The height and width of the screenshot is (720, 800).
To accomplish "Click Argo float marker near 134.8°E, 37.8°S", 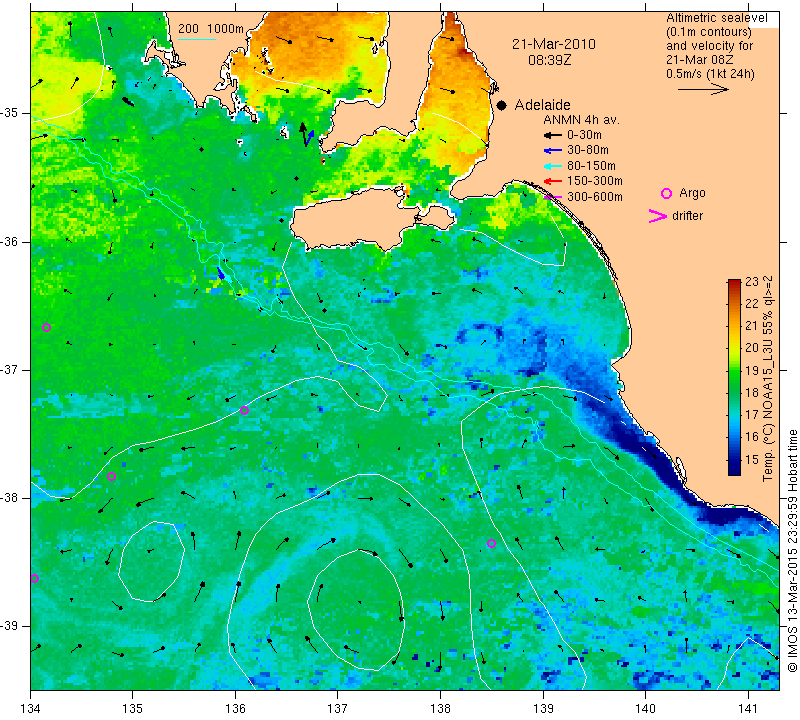I will point(112,477).
